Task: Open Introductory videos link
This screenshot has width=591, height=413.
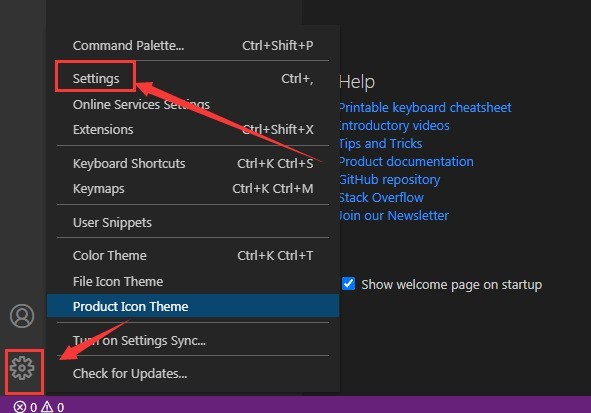Action: [394, 125]
